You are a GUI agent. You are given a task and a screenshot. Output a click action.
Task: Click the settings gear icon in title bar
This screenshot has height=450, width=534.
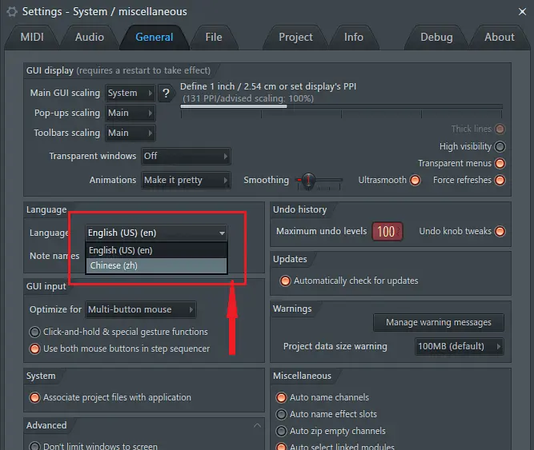[x=12, y=12]
